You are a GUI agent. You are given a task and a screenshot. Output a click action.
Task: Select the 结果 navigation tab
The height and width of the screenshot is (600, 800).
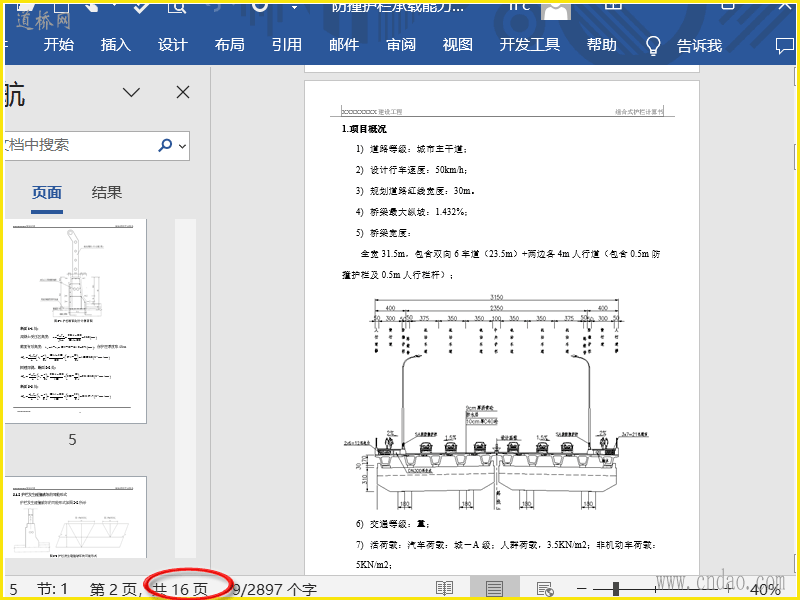(x=107, y=192)
